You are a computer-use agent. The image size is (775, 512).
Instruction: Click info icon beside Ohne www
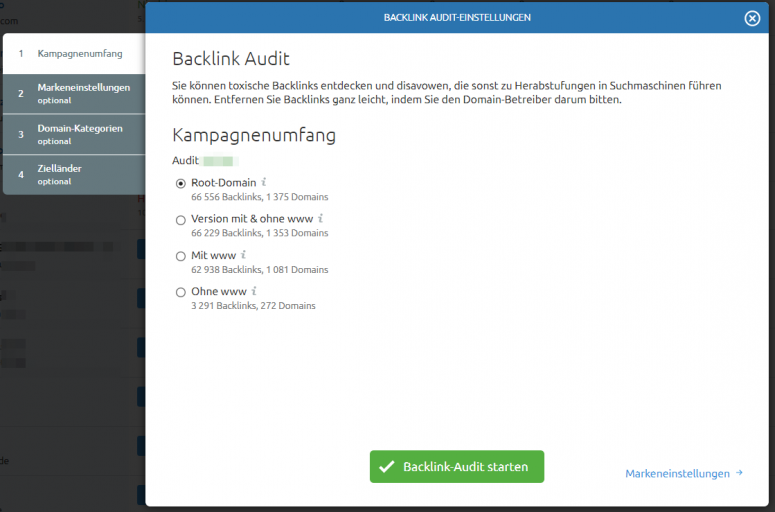coord(254,291)
